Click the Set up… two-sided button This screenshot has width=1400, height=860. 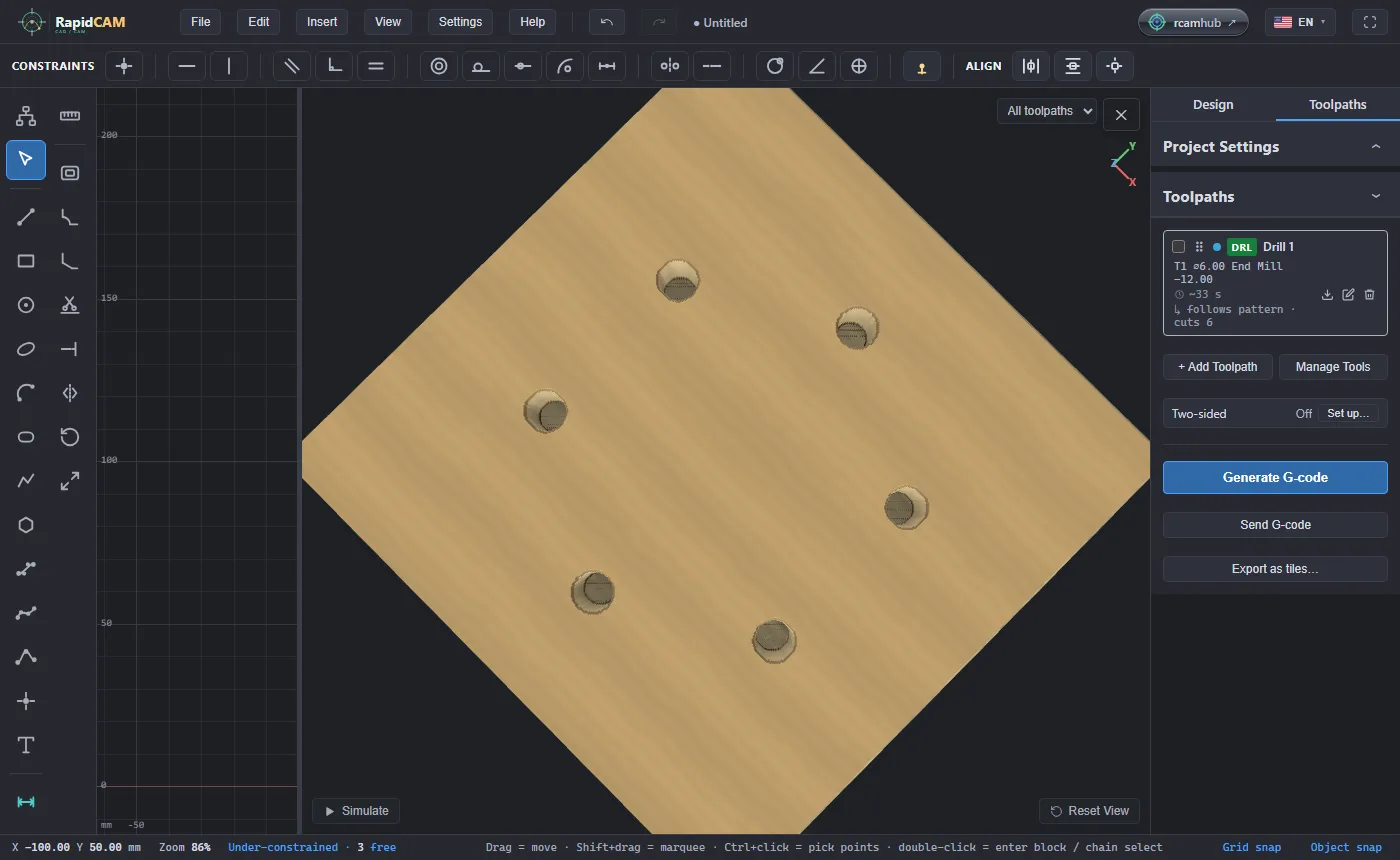click(1348, 414)
